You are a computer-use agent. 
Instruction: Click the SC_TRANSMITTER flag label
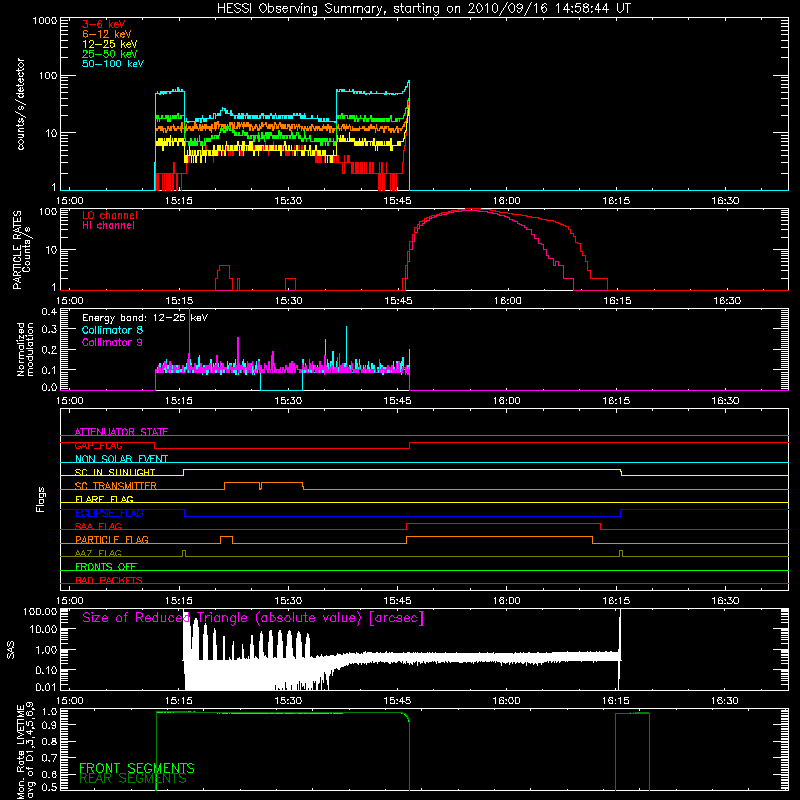tap(115, 486)
